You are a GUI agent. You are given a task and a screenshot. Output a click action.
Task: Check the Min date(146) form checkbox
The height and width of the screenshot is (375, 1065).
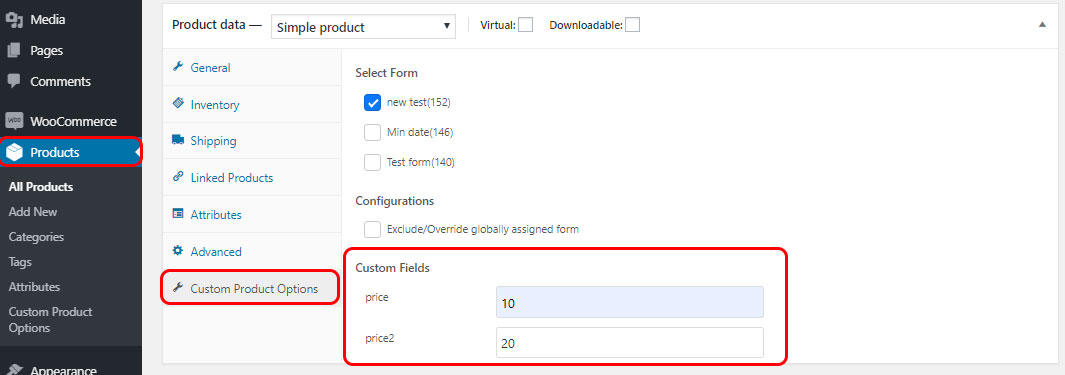coord(372,132)
